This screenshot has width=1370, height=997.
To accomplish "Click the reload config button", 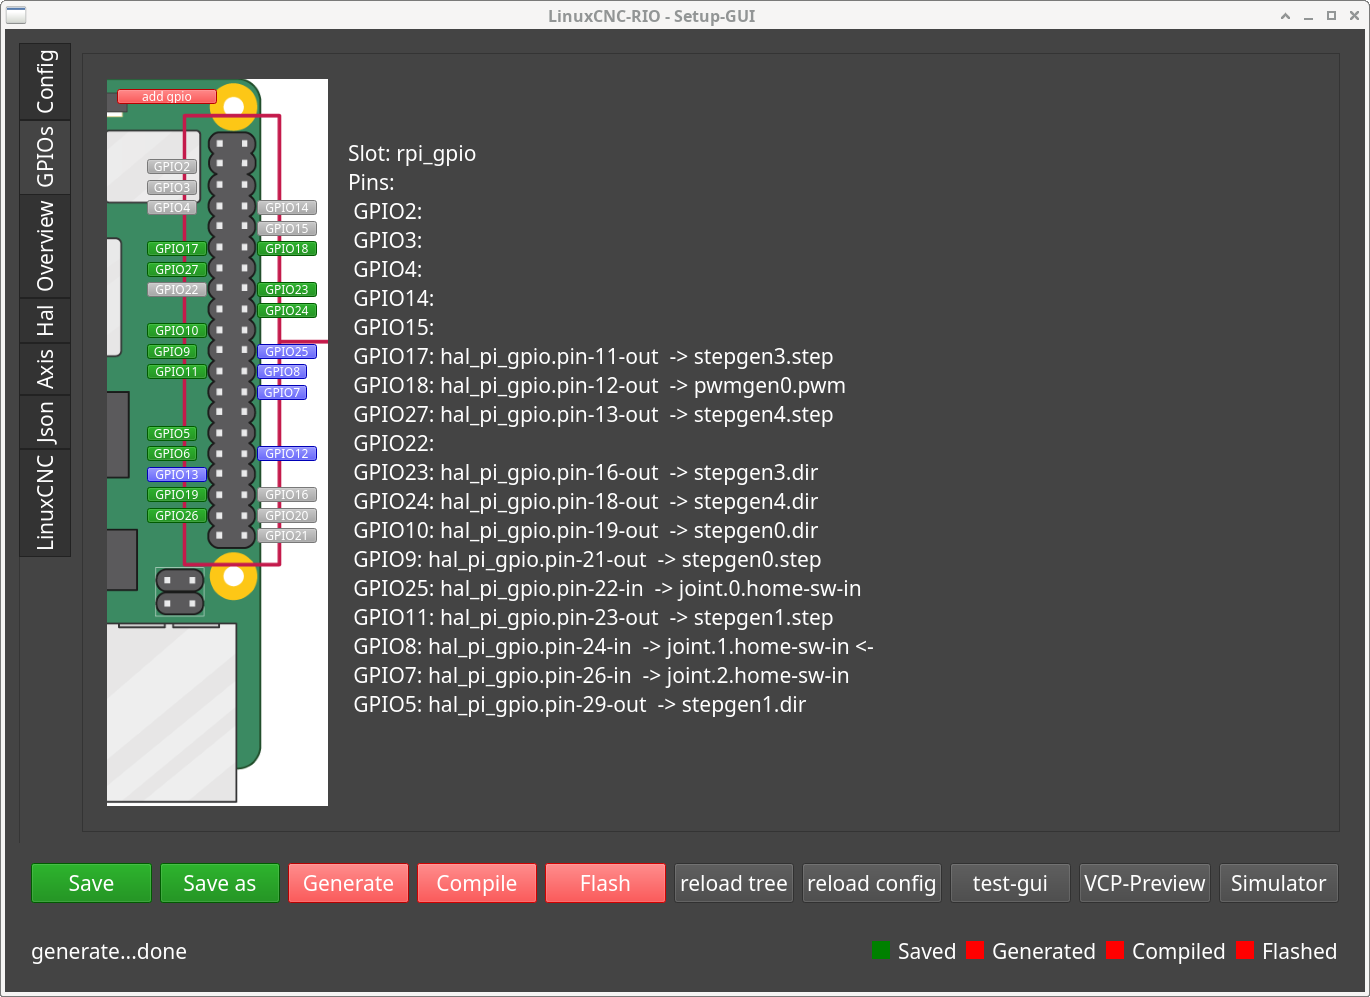I will pyautogui.click(x=872, y=883).
